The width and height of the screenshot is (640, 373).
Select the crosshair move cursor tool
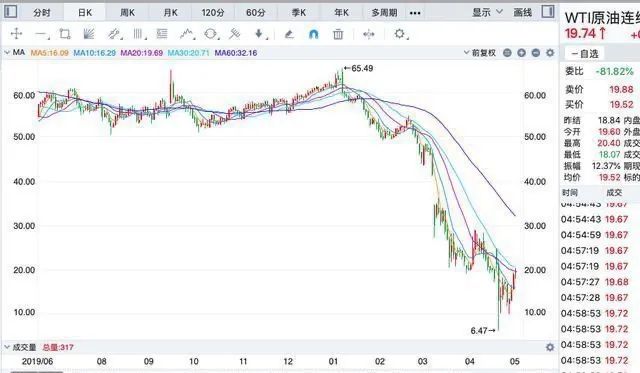pos(16,33)
